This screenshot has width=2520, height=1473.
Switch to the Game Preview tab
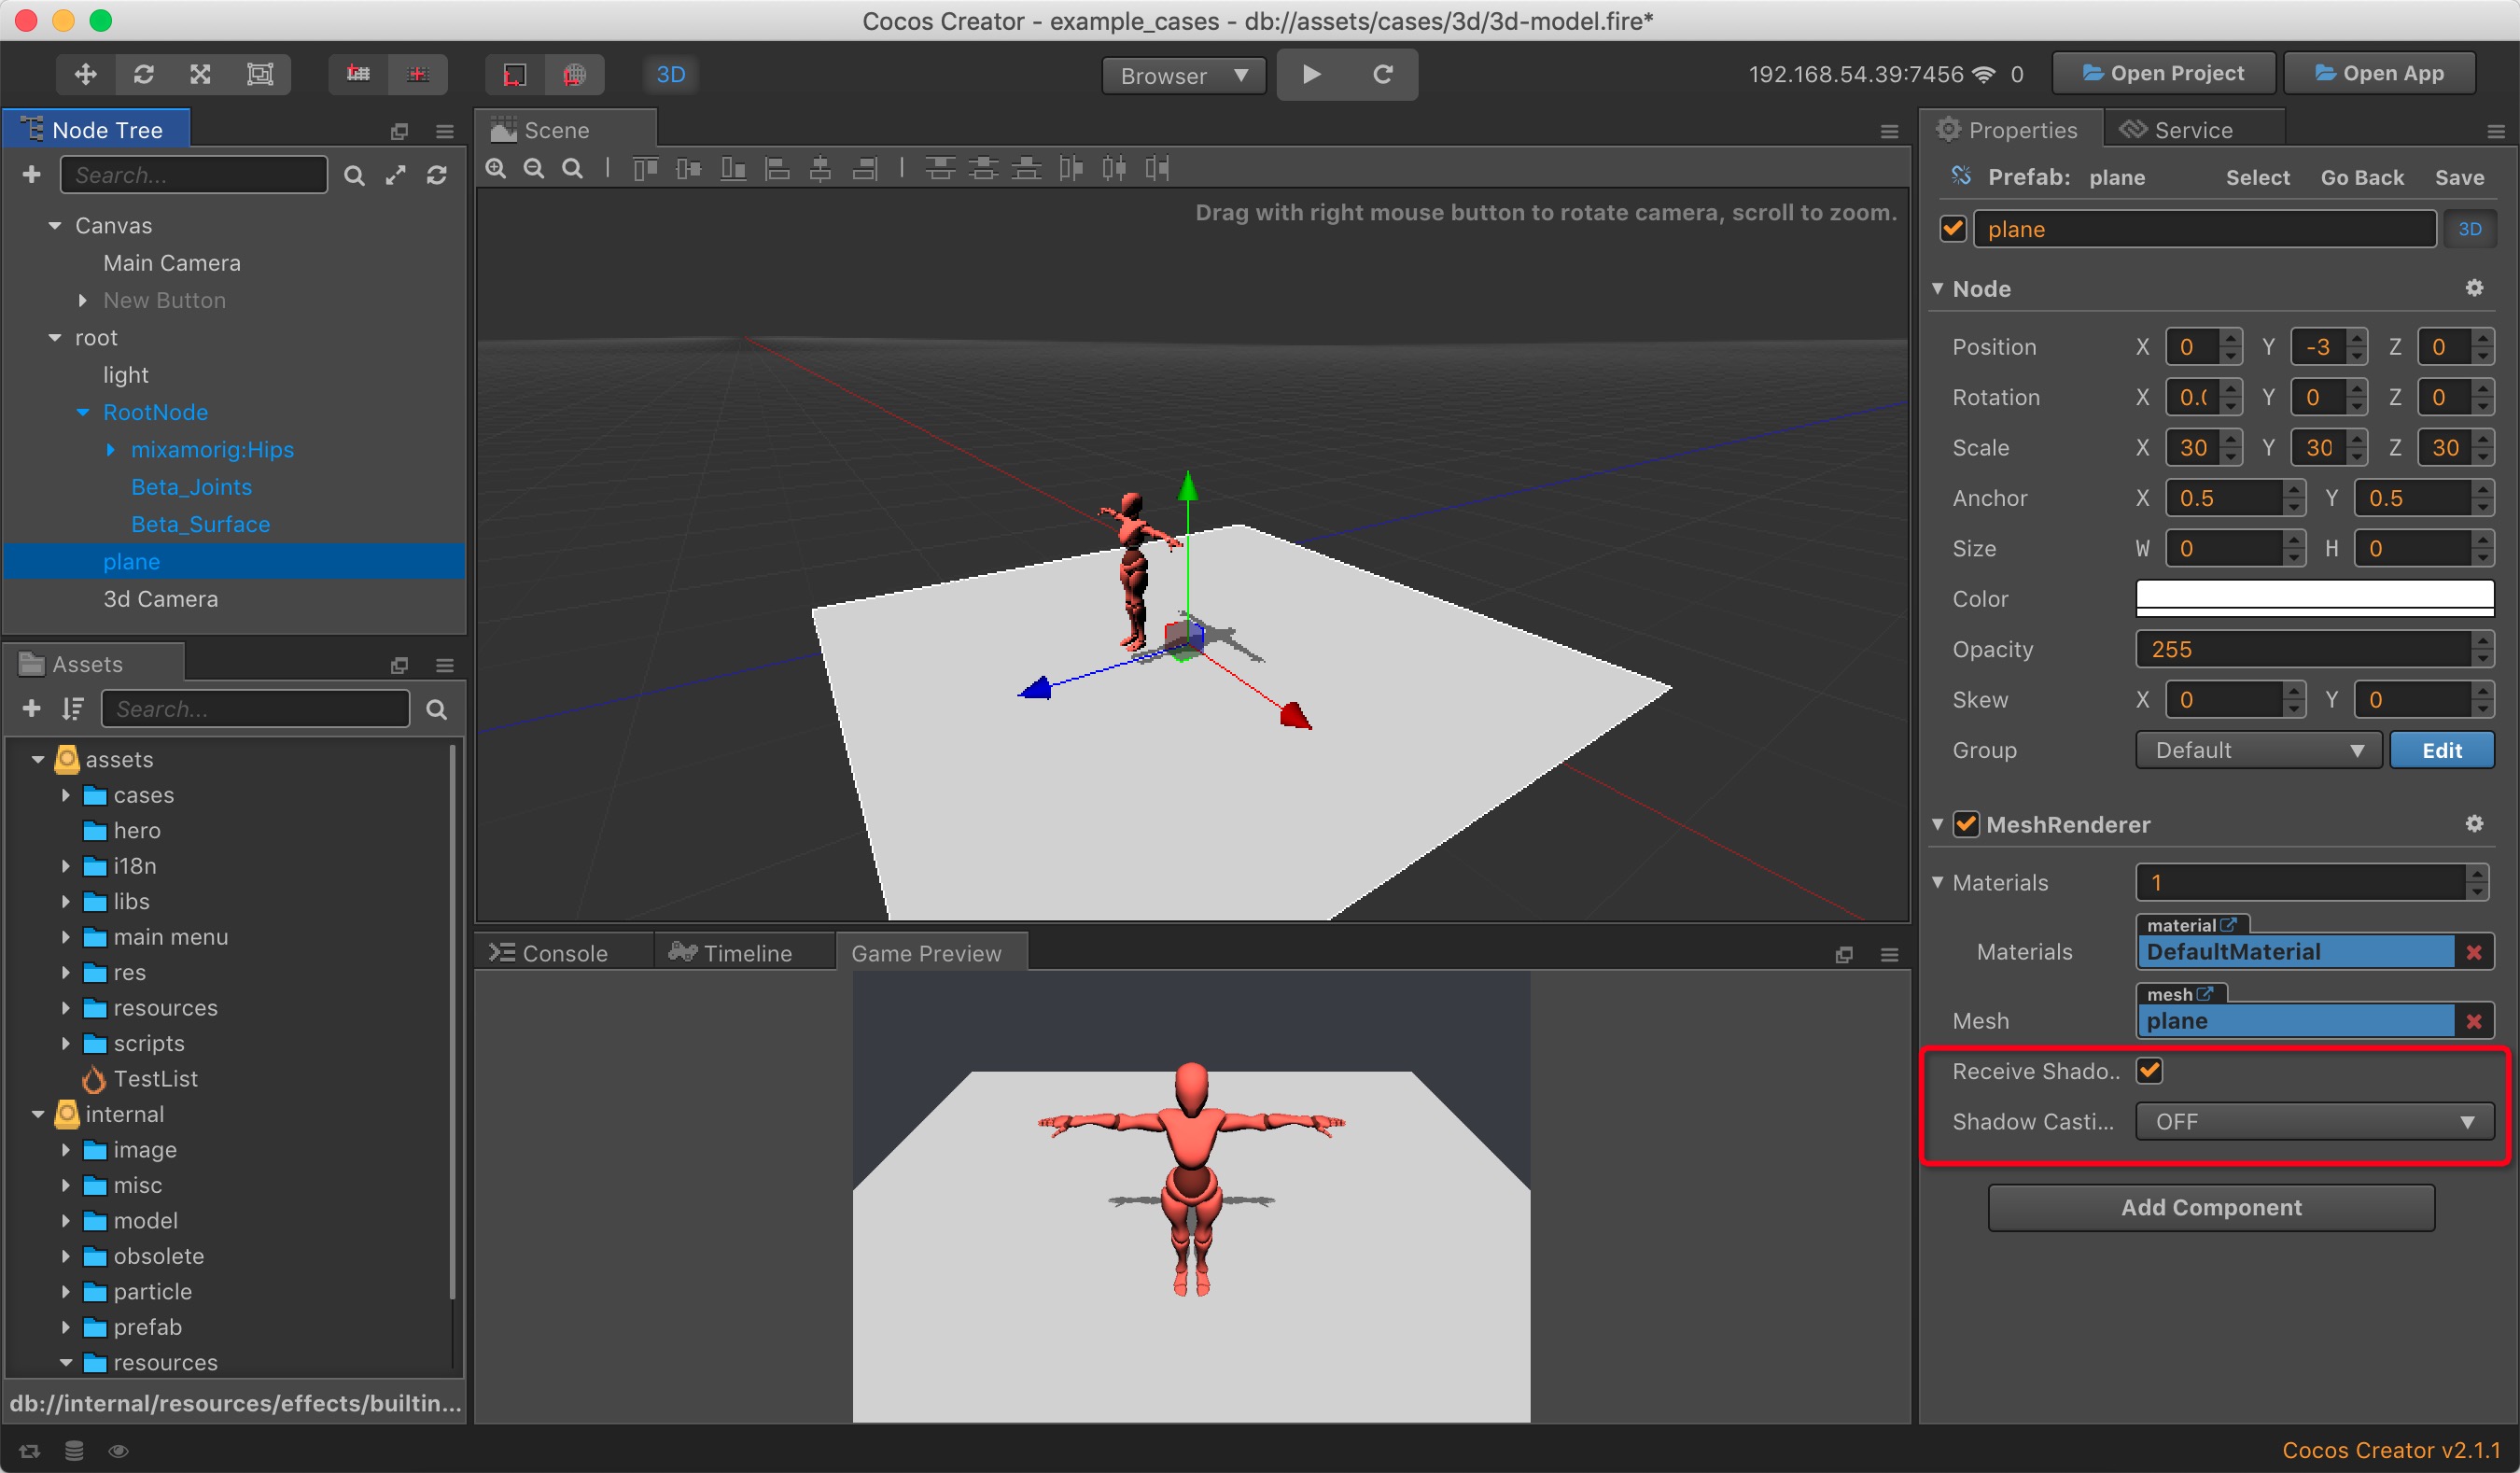(925, 952)
